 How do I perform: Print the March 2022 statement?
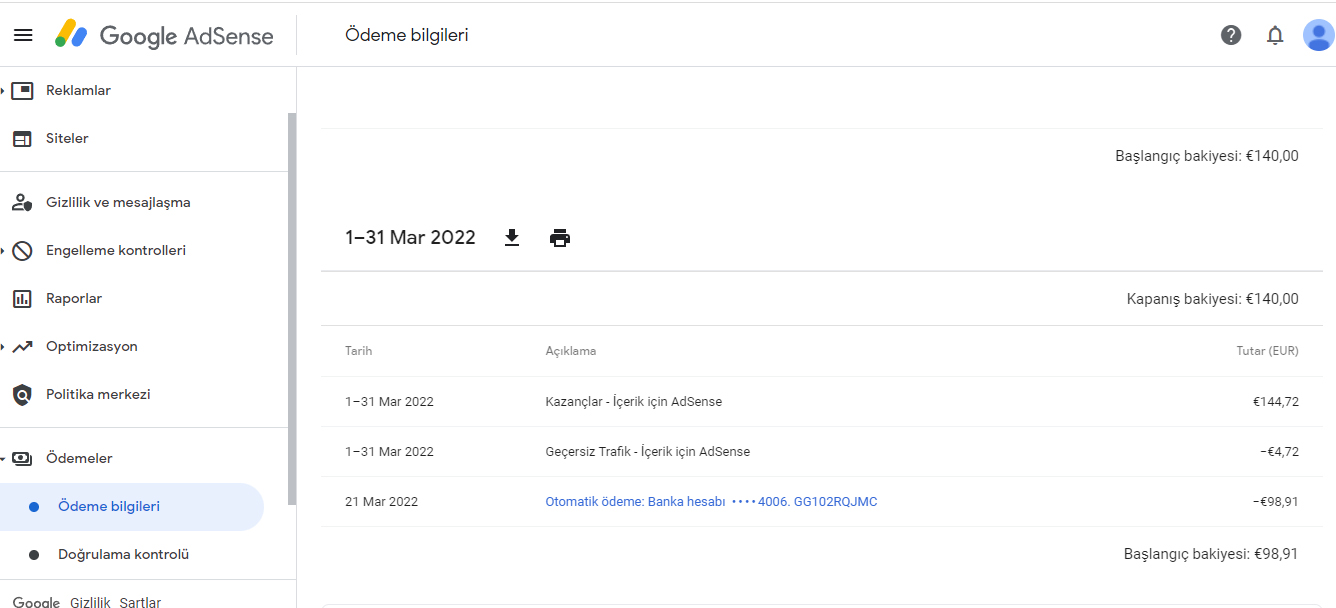[560, 238]
